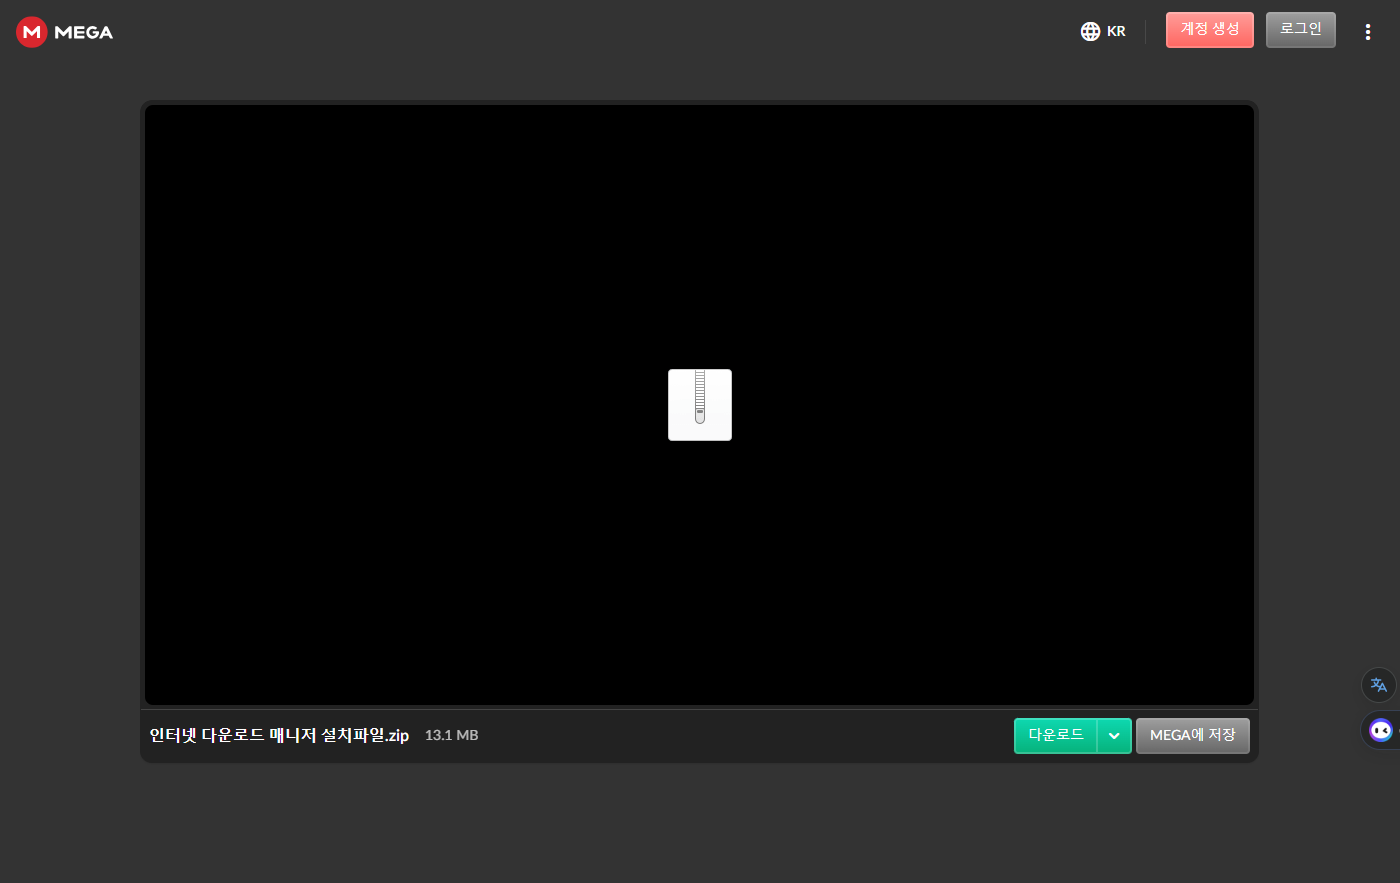Select the file name 인터넷 다운로드 매니저 설치파일.zip

pyautogui.click(x=279, y=735)
